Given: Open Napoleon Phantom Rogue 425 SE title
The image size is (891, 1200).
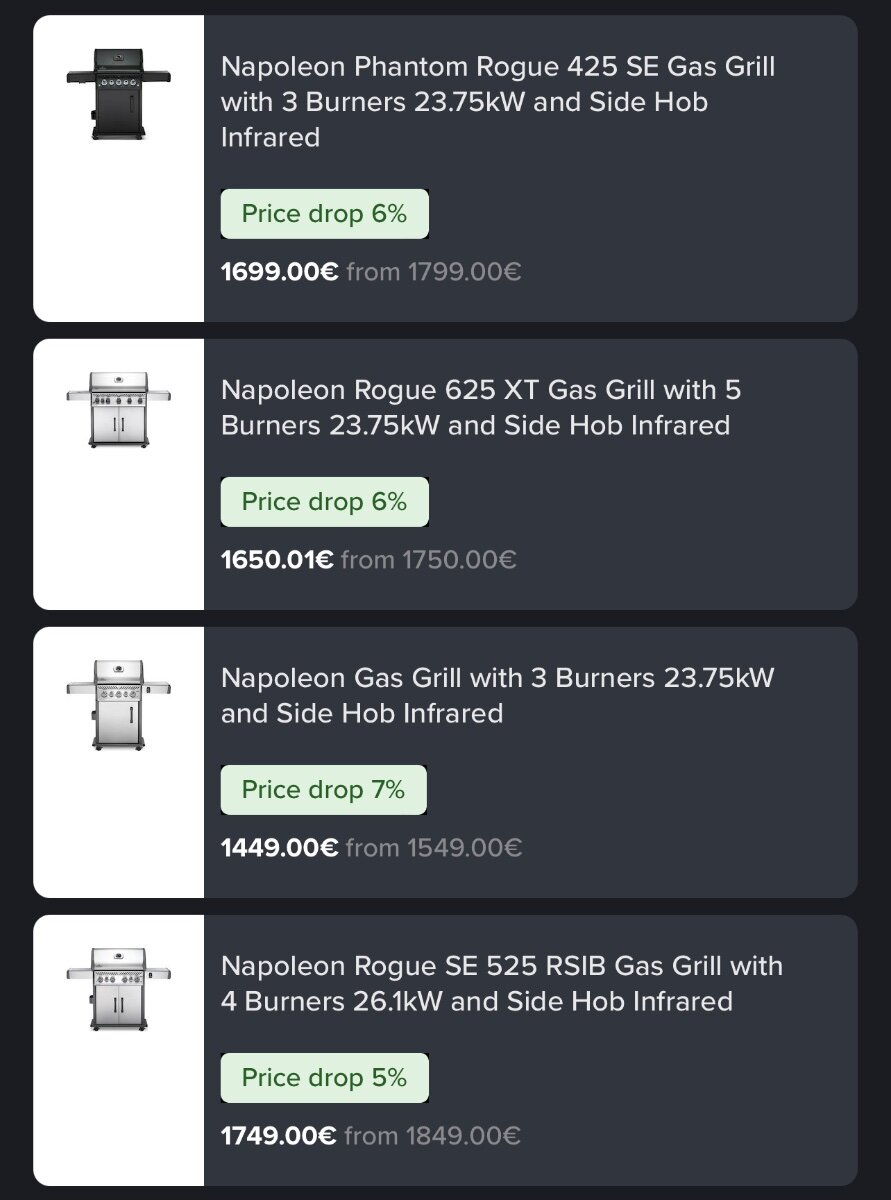Looking at the screenshot, I should click(x=498, y=102).
